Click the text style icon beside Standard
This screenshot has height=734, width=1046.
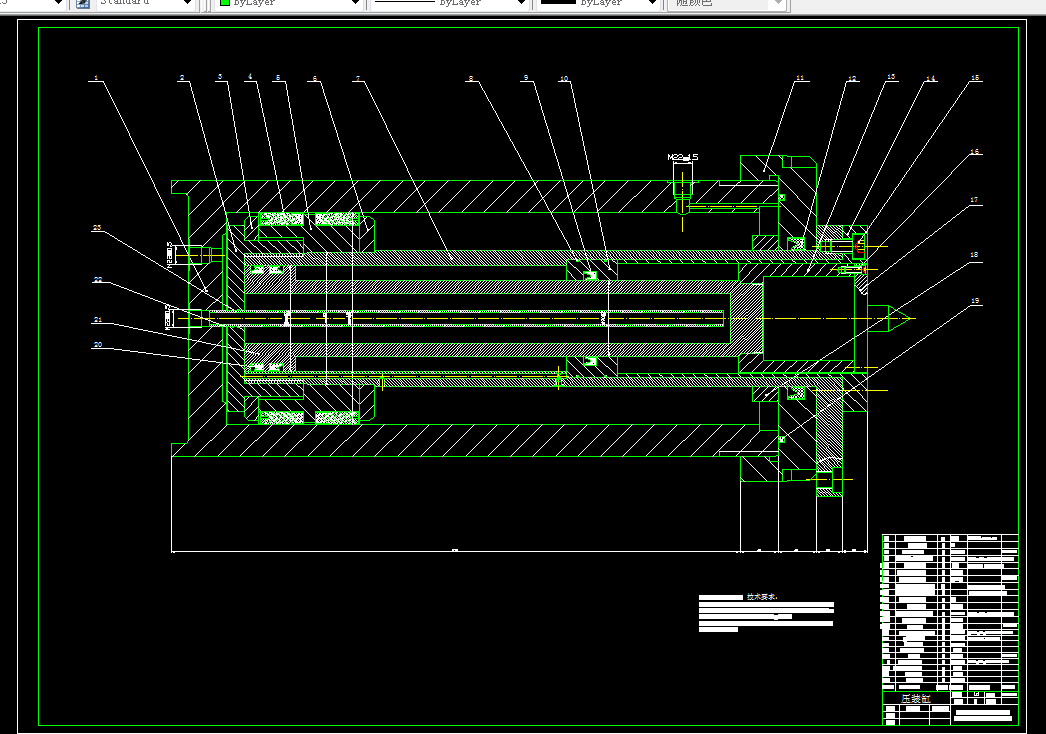tap(81, 4)
